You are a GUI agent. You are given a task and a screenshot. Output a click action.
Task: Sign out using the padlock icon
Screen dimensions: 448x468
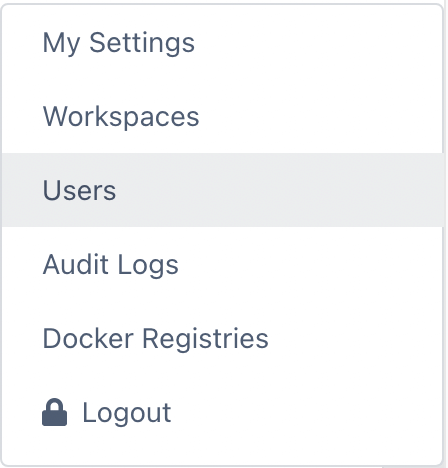pyautogui.click(x=54, y=412)
